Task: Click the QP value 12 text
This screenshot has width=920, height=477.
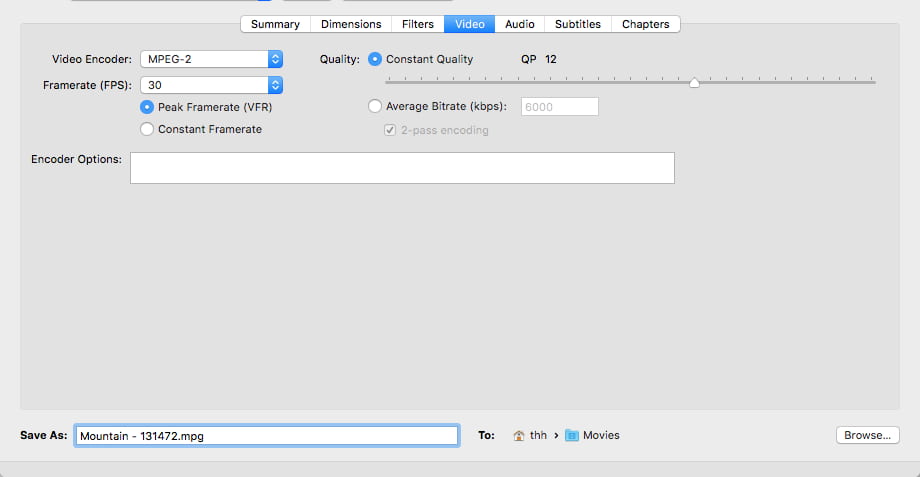Action: 550,59
